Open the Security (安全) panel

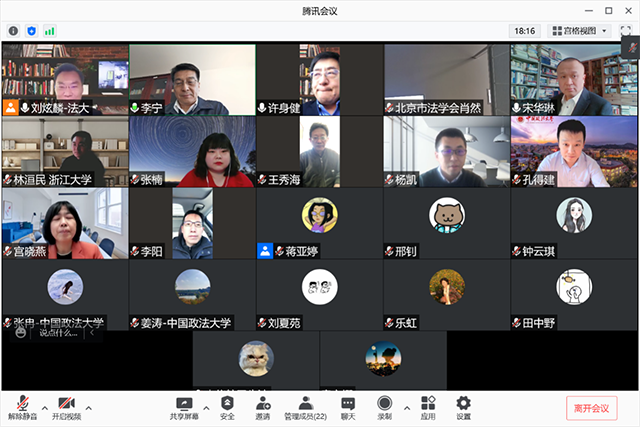point(227,407)
